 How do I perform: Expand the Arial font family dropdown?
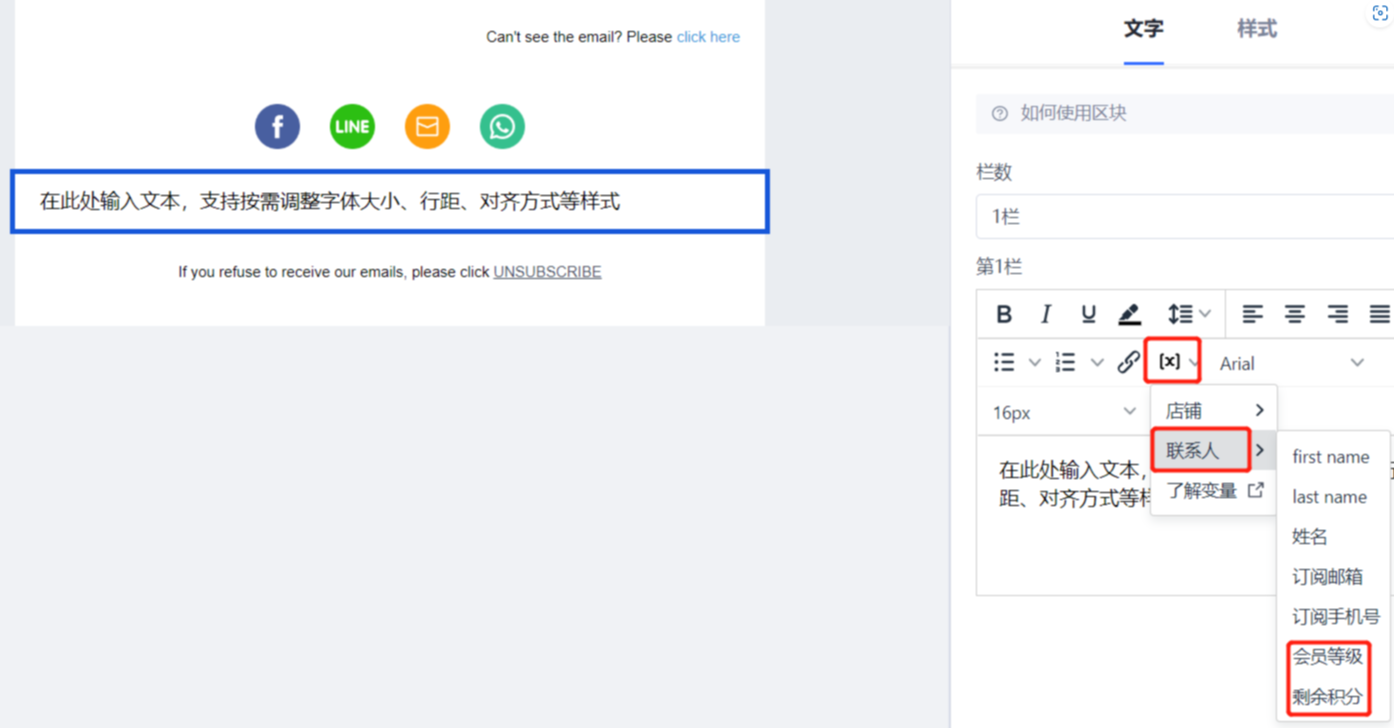click(1291, 363)
